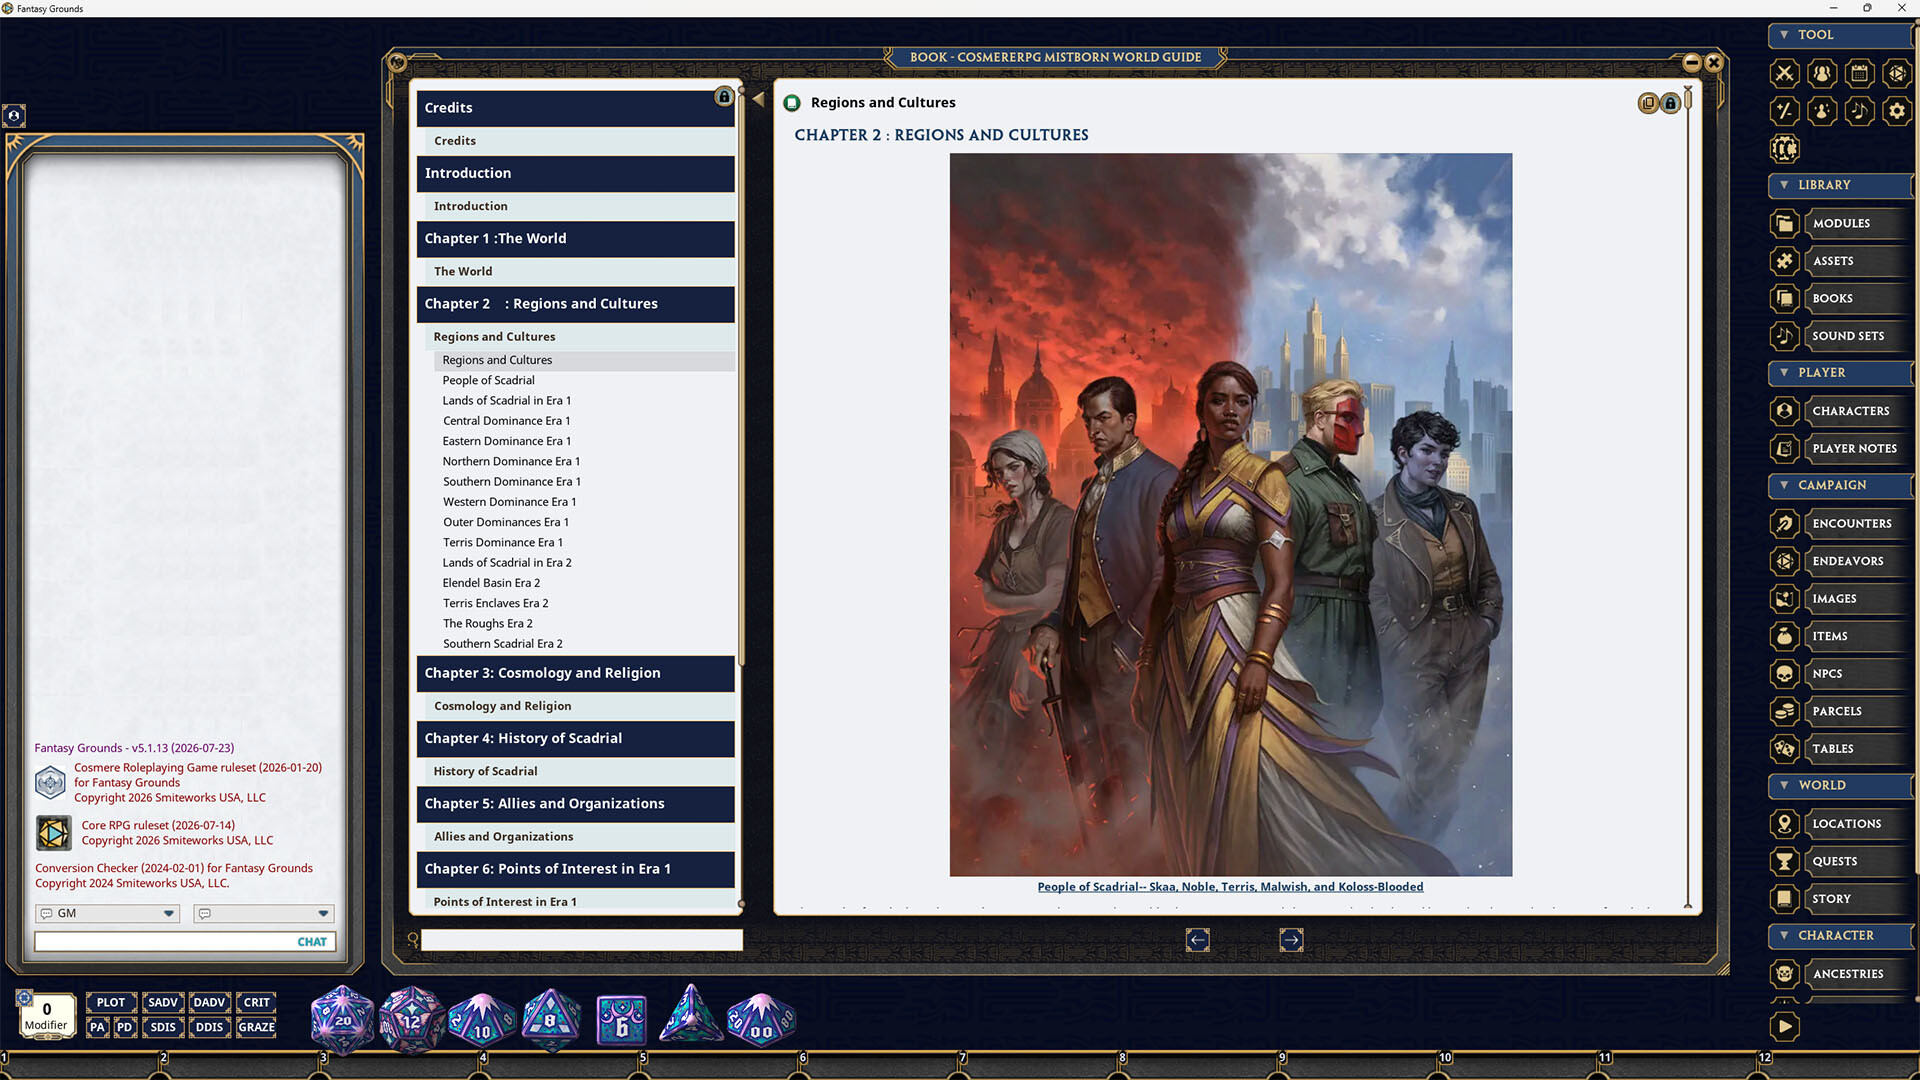Open the Sound music-notes tool icon
Viewport: 1920px width, 1080px height.
coord(1859,111)
